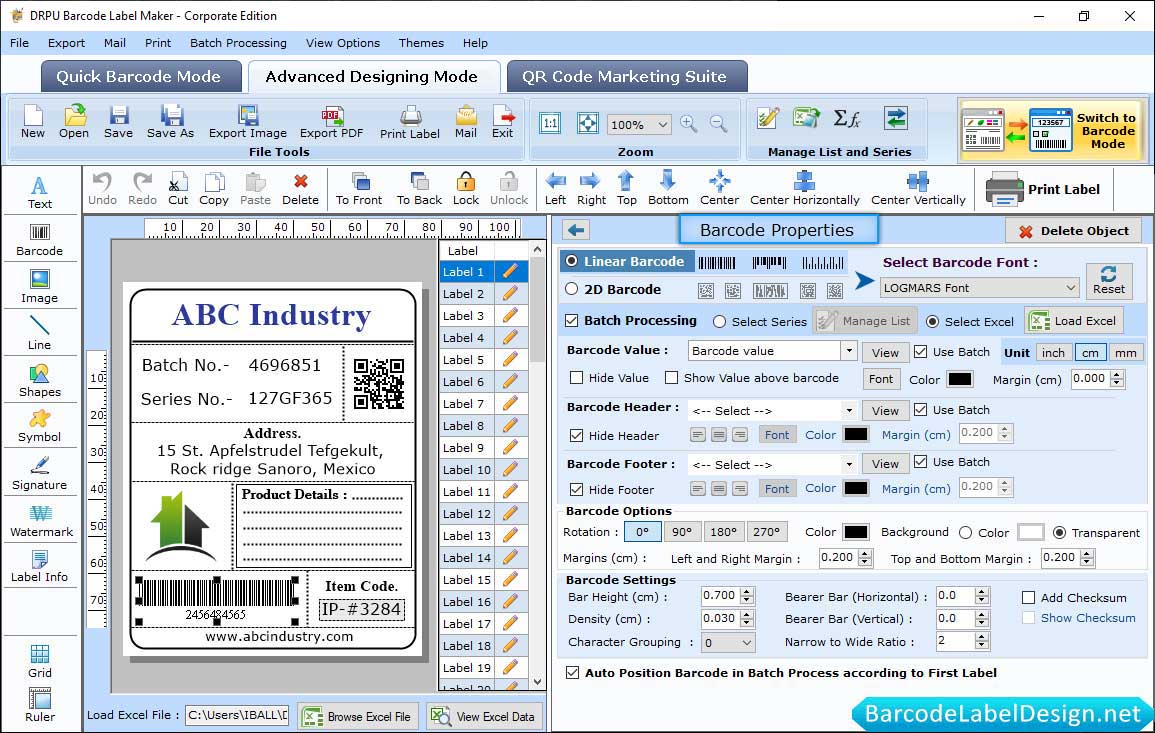Click the pencil icon for Label 5
The image size is (1155, 733).
tap(510, 360)
